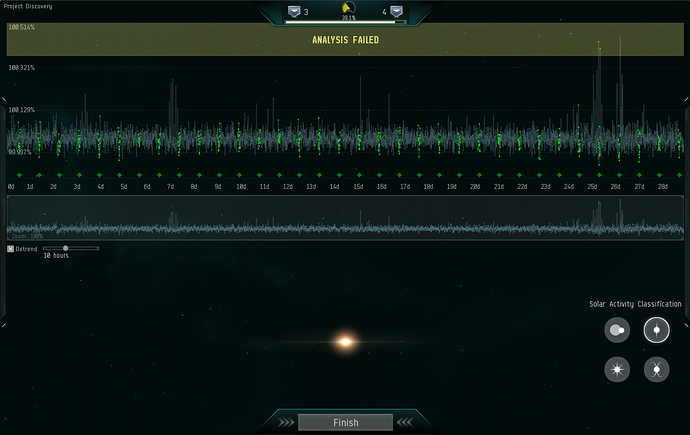The image size is (690, 435).
Task: Click the Zoom 100% label in minimap
Action: 27,236
